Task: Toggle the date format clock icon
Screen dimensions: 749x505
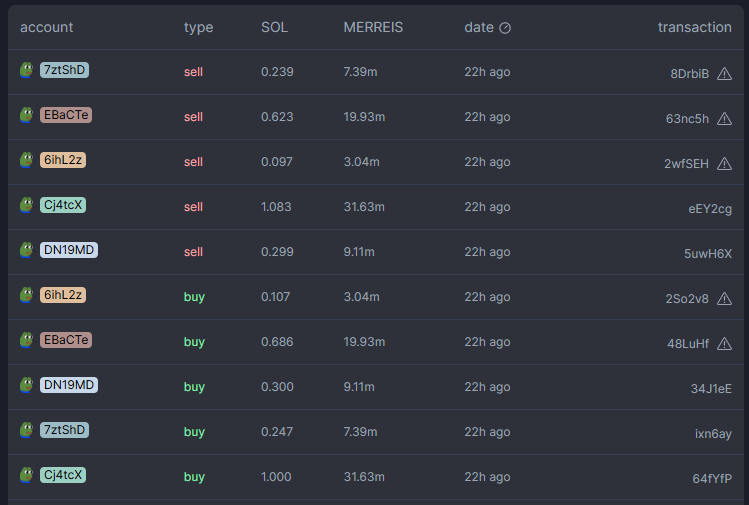Action: 505,28
